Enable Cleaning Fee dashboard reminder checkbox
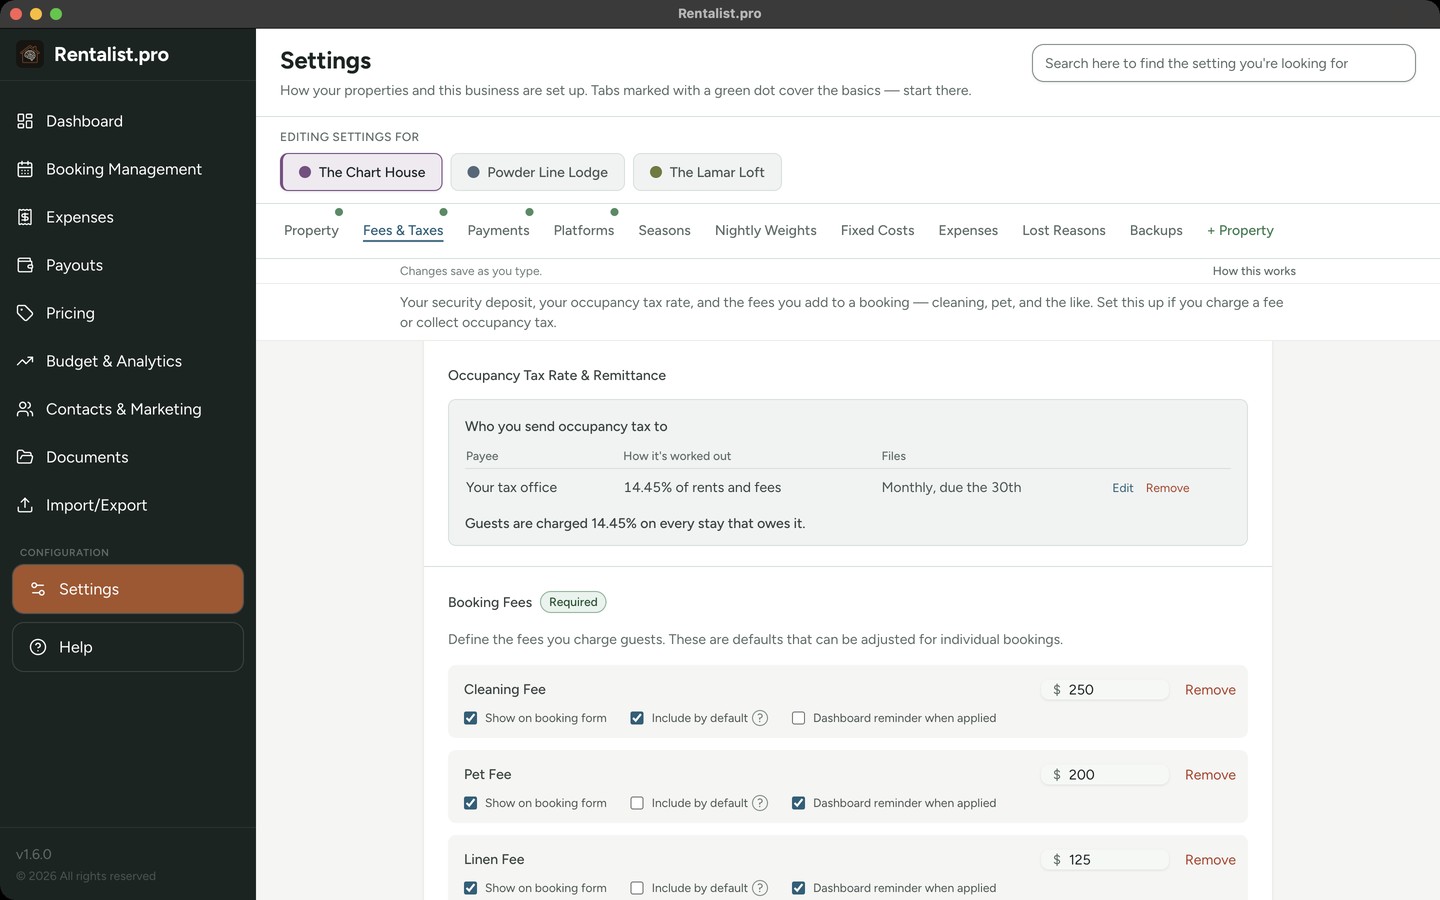The width and height of the screenshot is (1440, 900). 798,718
